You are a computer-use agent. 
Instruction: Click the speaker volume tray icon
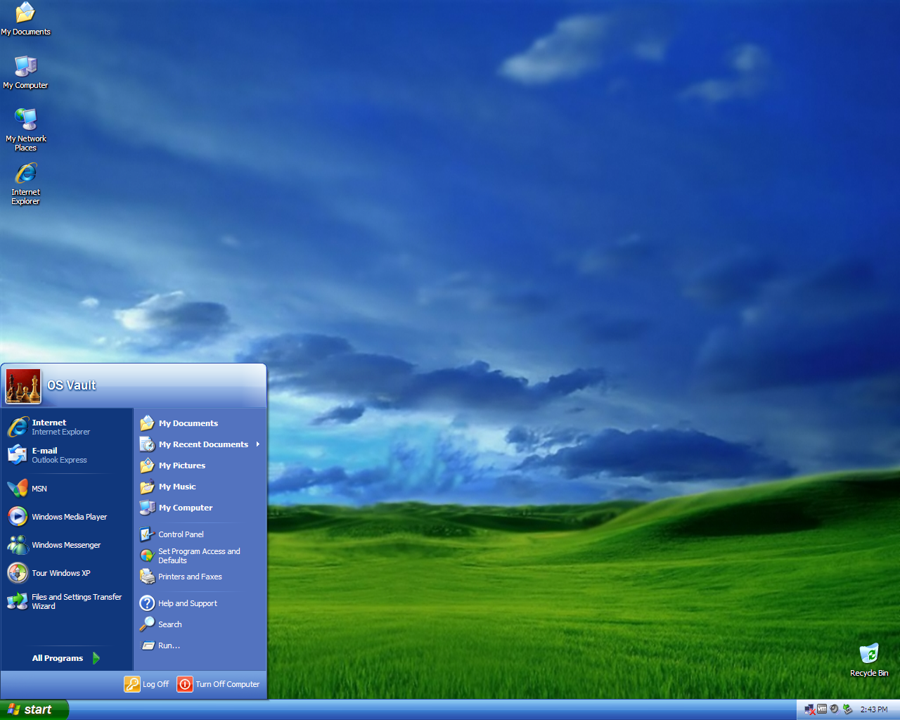point(834,709)
